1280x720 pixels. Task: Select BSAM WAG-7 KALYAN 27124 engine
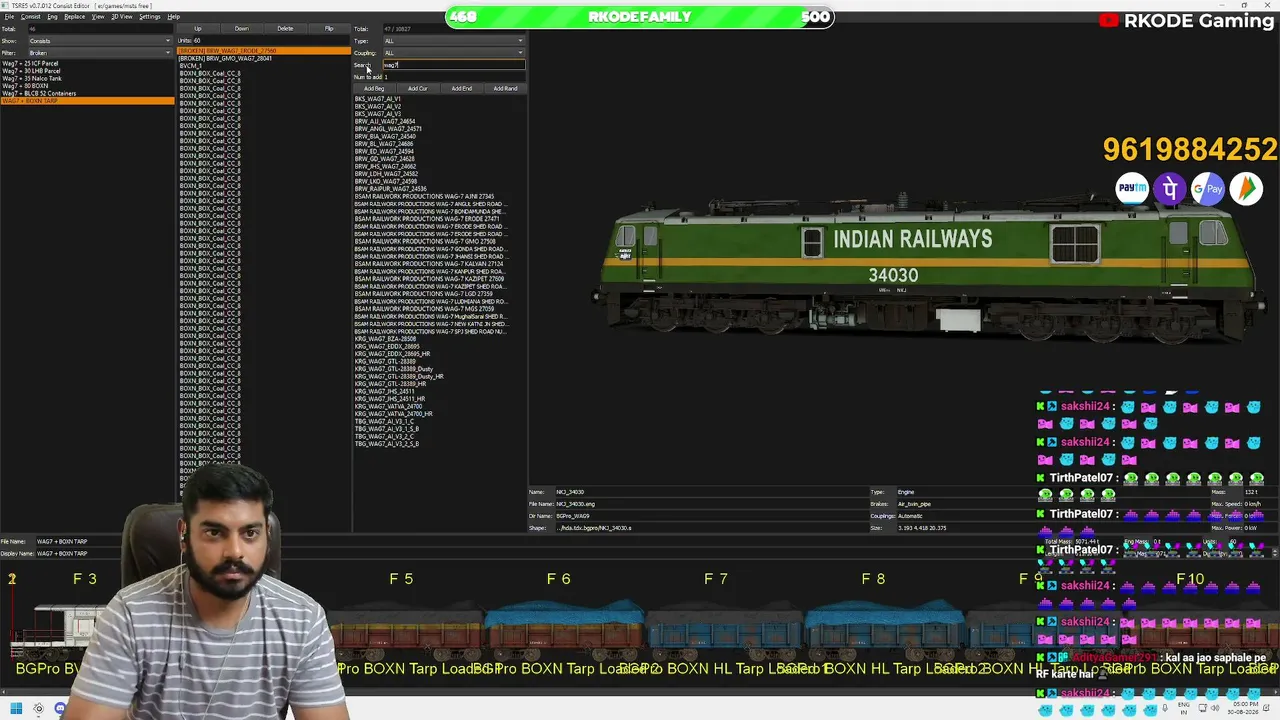point(429,264)
